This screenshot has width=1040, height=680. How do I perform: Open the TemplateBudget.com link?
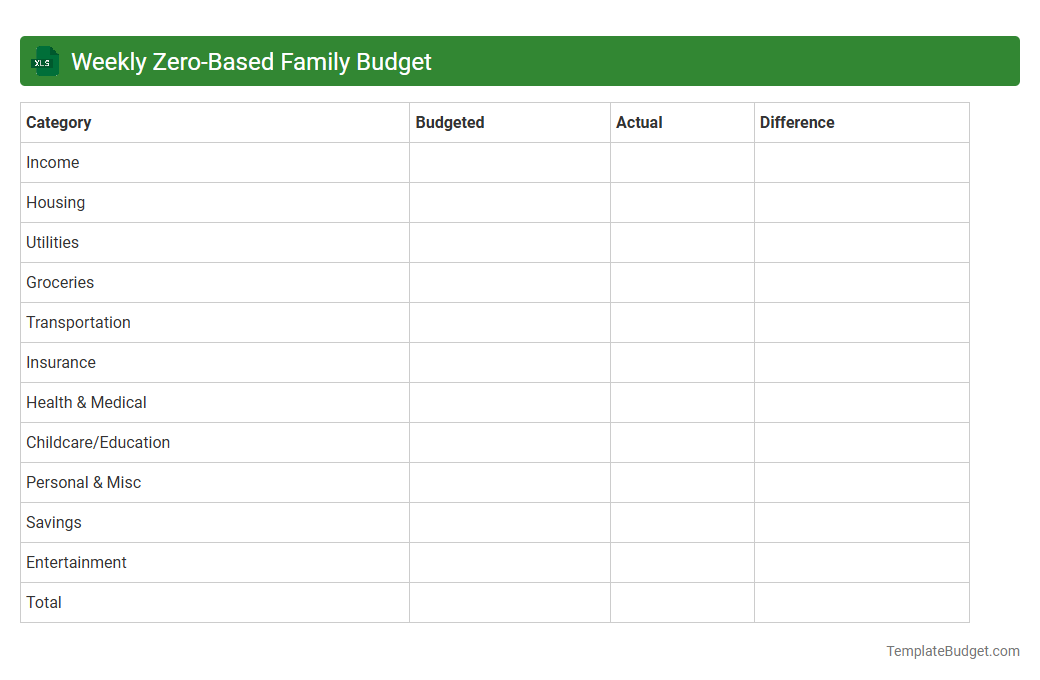(951, 650)
